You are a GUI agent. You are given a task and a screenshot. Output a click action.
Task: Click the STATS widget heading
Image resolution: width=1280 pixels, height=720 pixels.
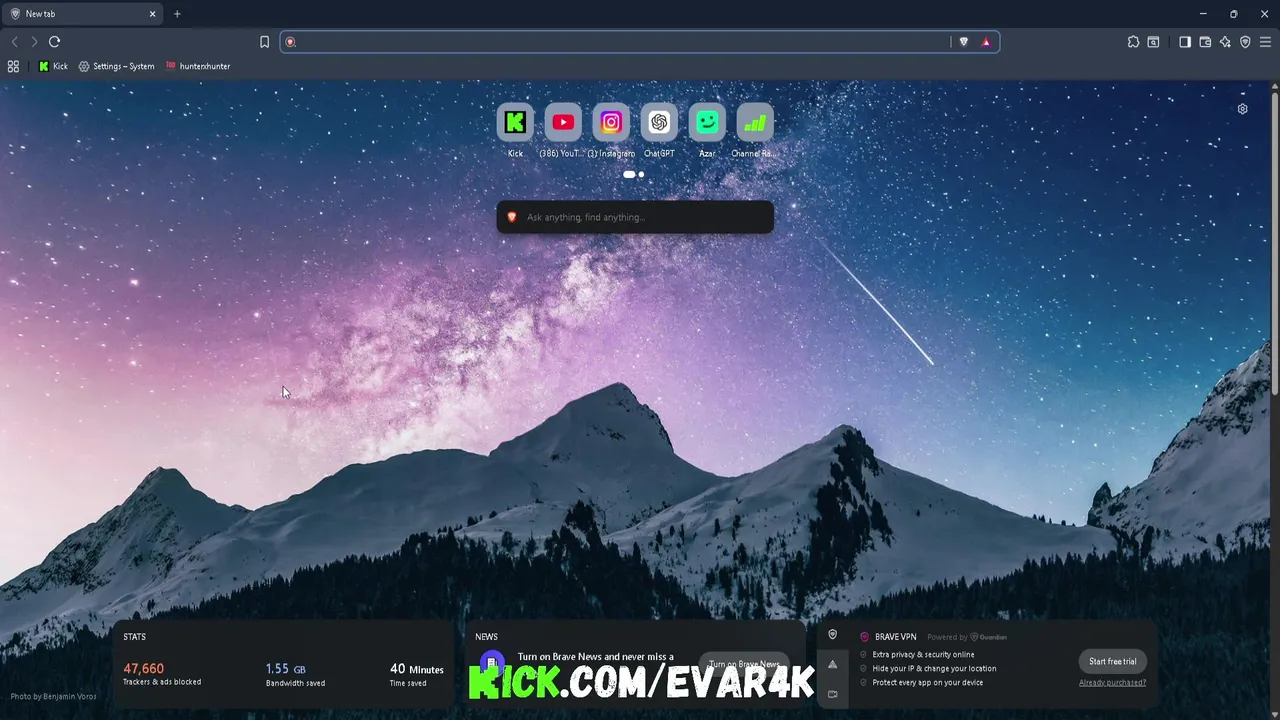click(x=134, y=637)
